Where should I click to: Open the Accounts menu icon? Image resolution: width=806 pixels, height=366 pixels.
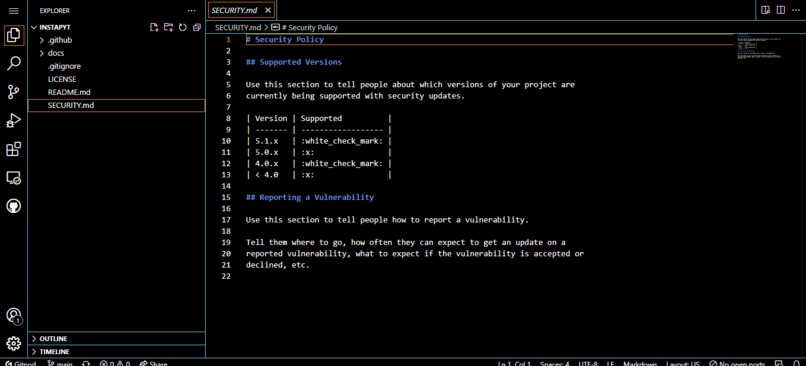[14, 316]
